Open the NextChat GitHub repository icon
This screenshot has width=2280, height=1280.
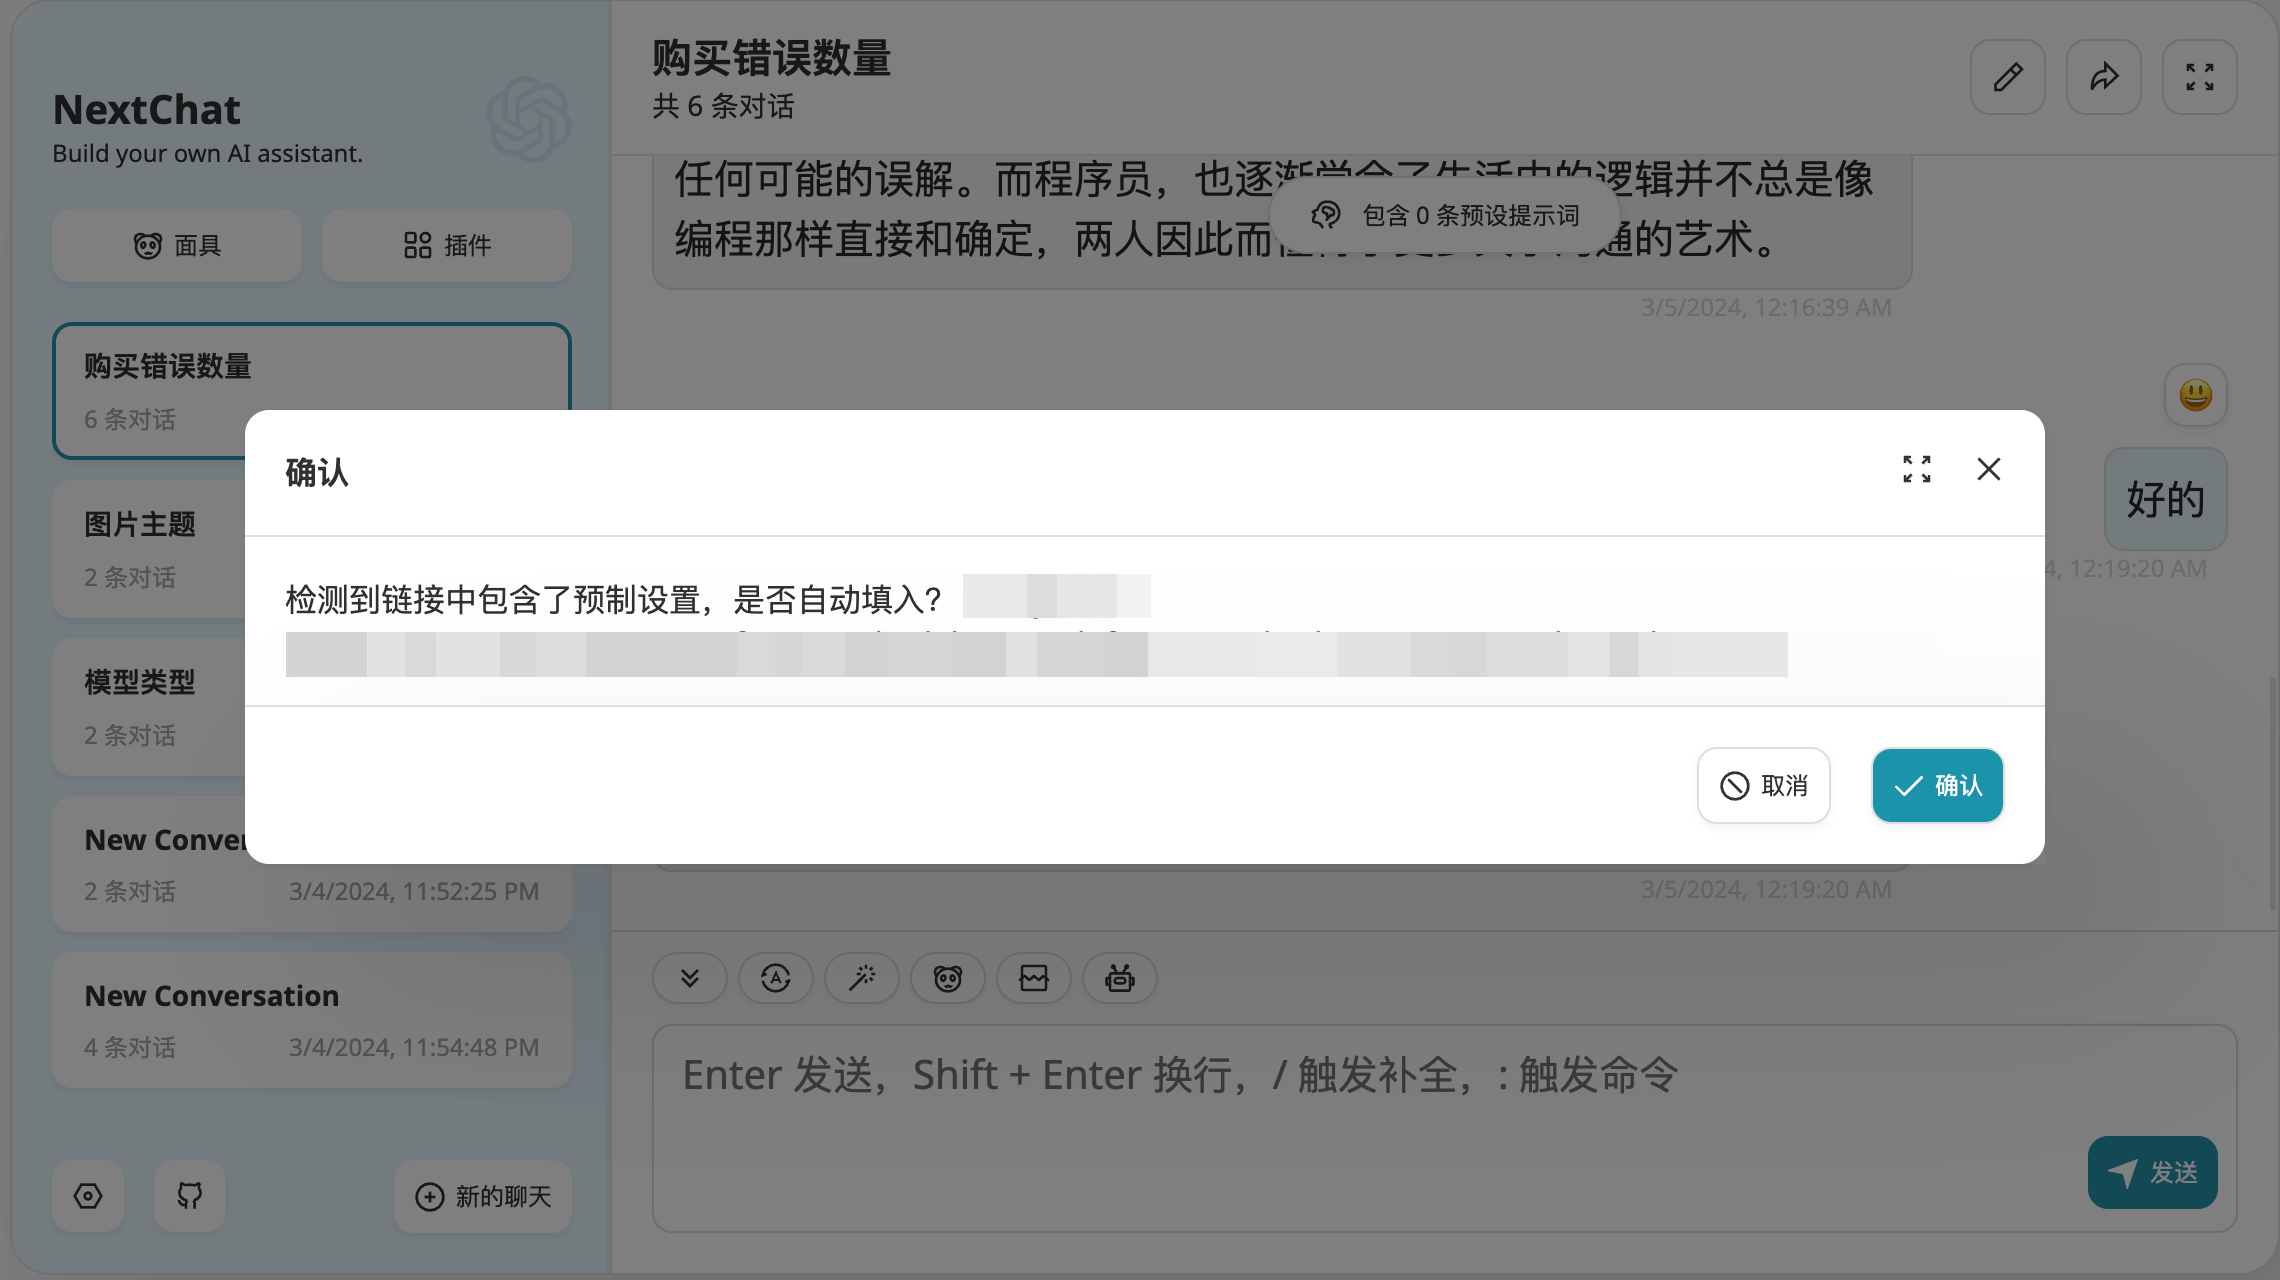(x=189, y=1196)
